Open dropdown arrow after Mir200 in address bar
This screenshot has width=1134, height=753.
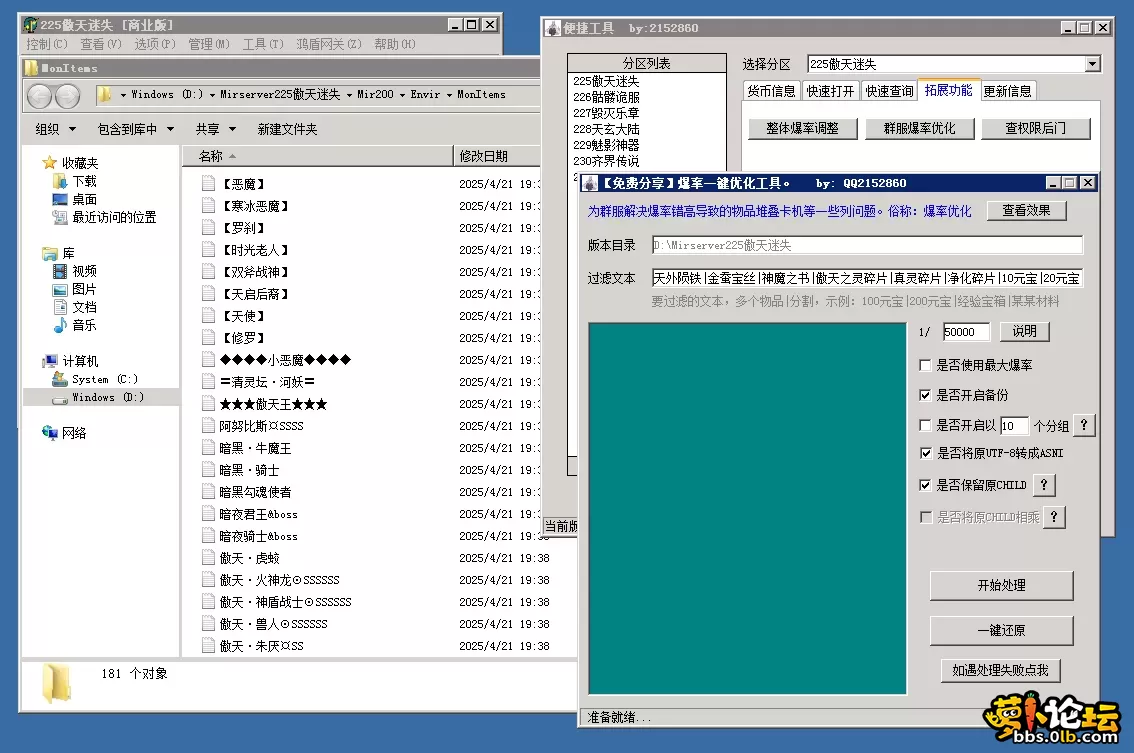coord(401,95)
